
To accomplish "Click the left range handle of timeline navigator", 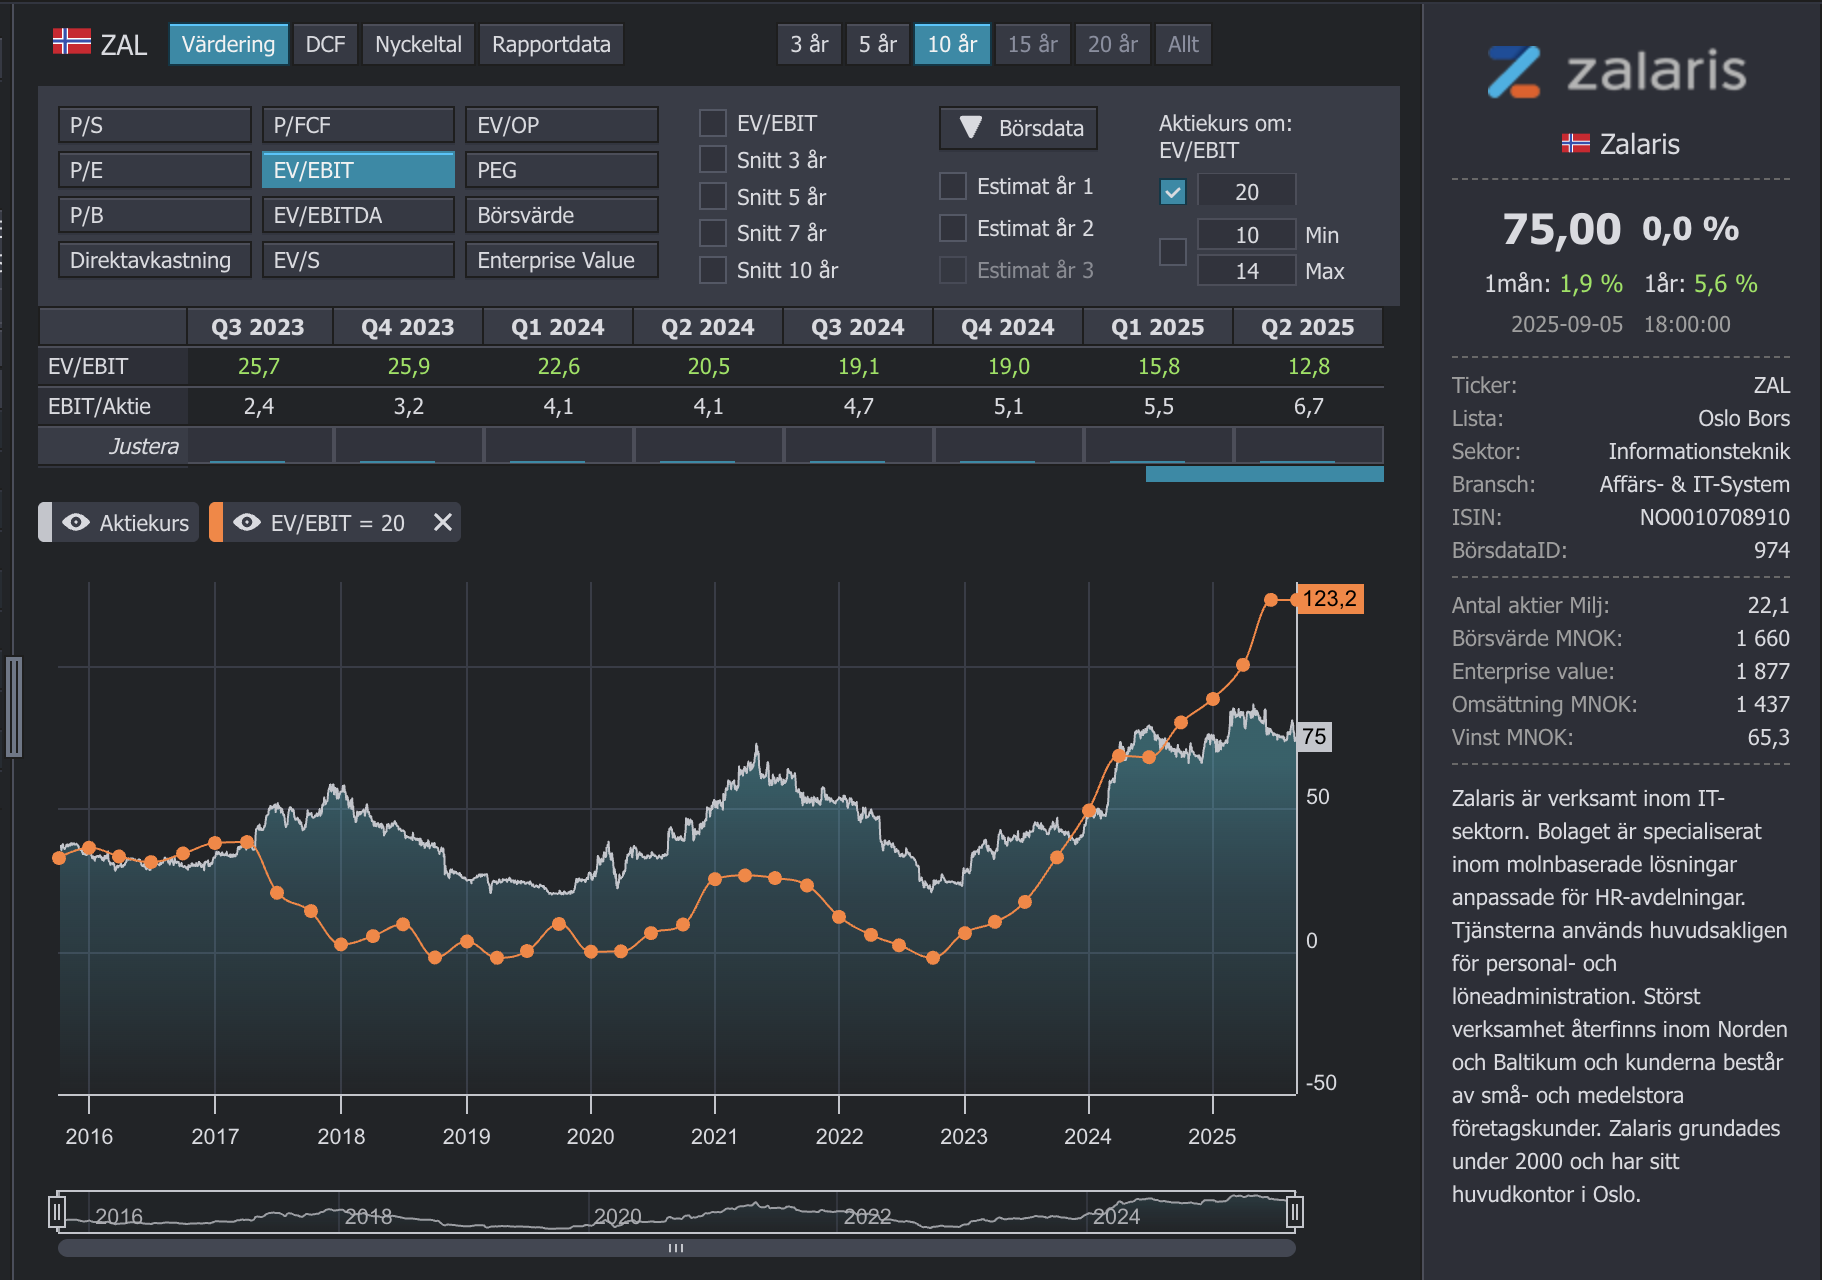I will tap(57, 1213).
